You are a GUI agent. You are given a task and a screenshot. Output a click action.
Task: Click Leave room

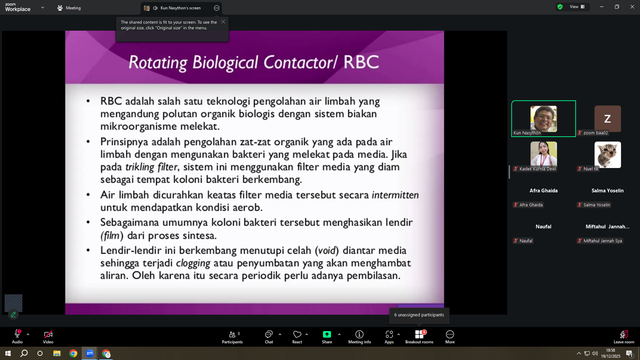624,336
